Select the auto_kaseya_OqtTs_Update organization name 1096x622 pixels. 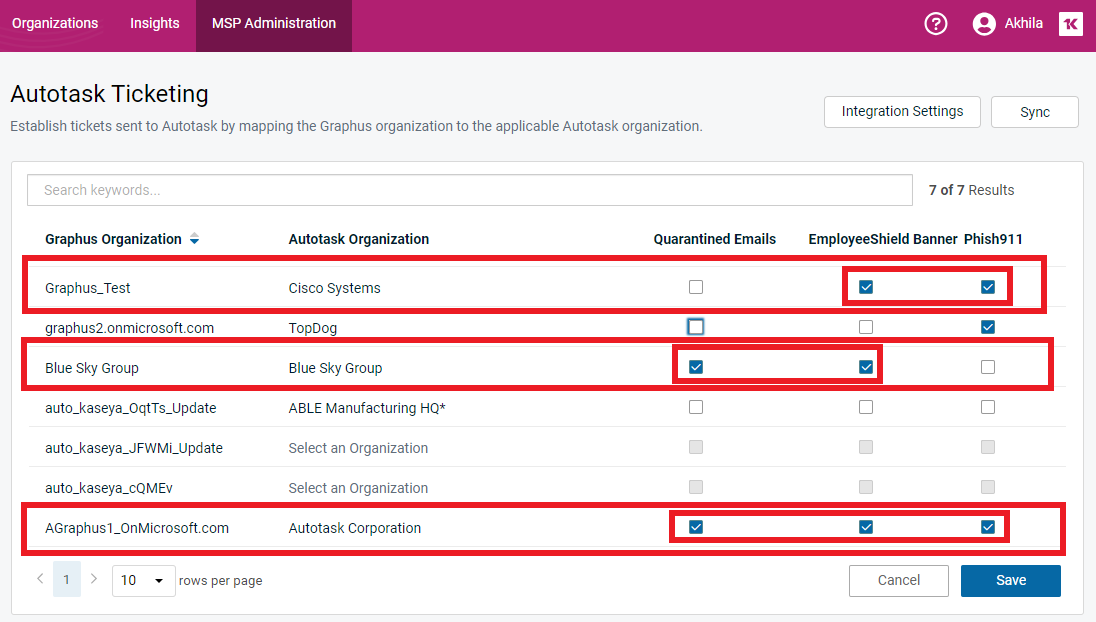coord(131,407)
